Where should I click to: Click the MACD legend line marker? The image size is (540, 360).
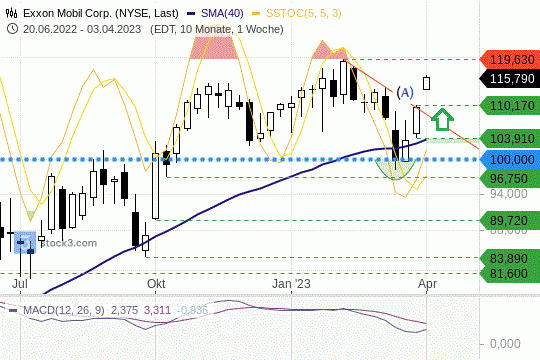tap(13, 310)
